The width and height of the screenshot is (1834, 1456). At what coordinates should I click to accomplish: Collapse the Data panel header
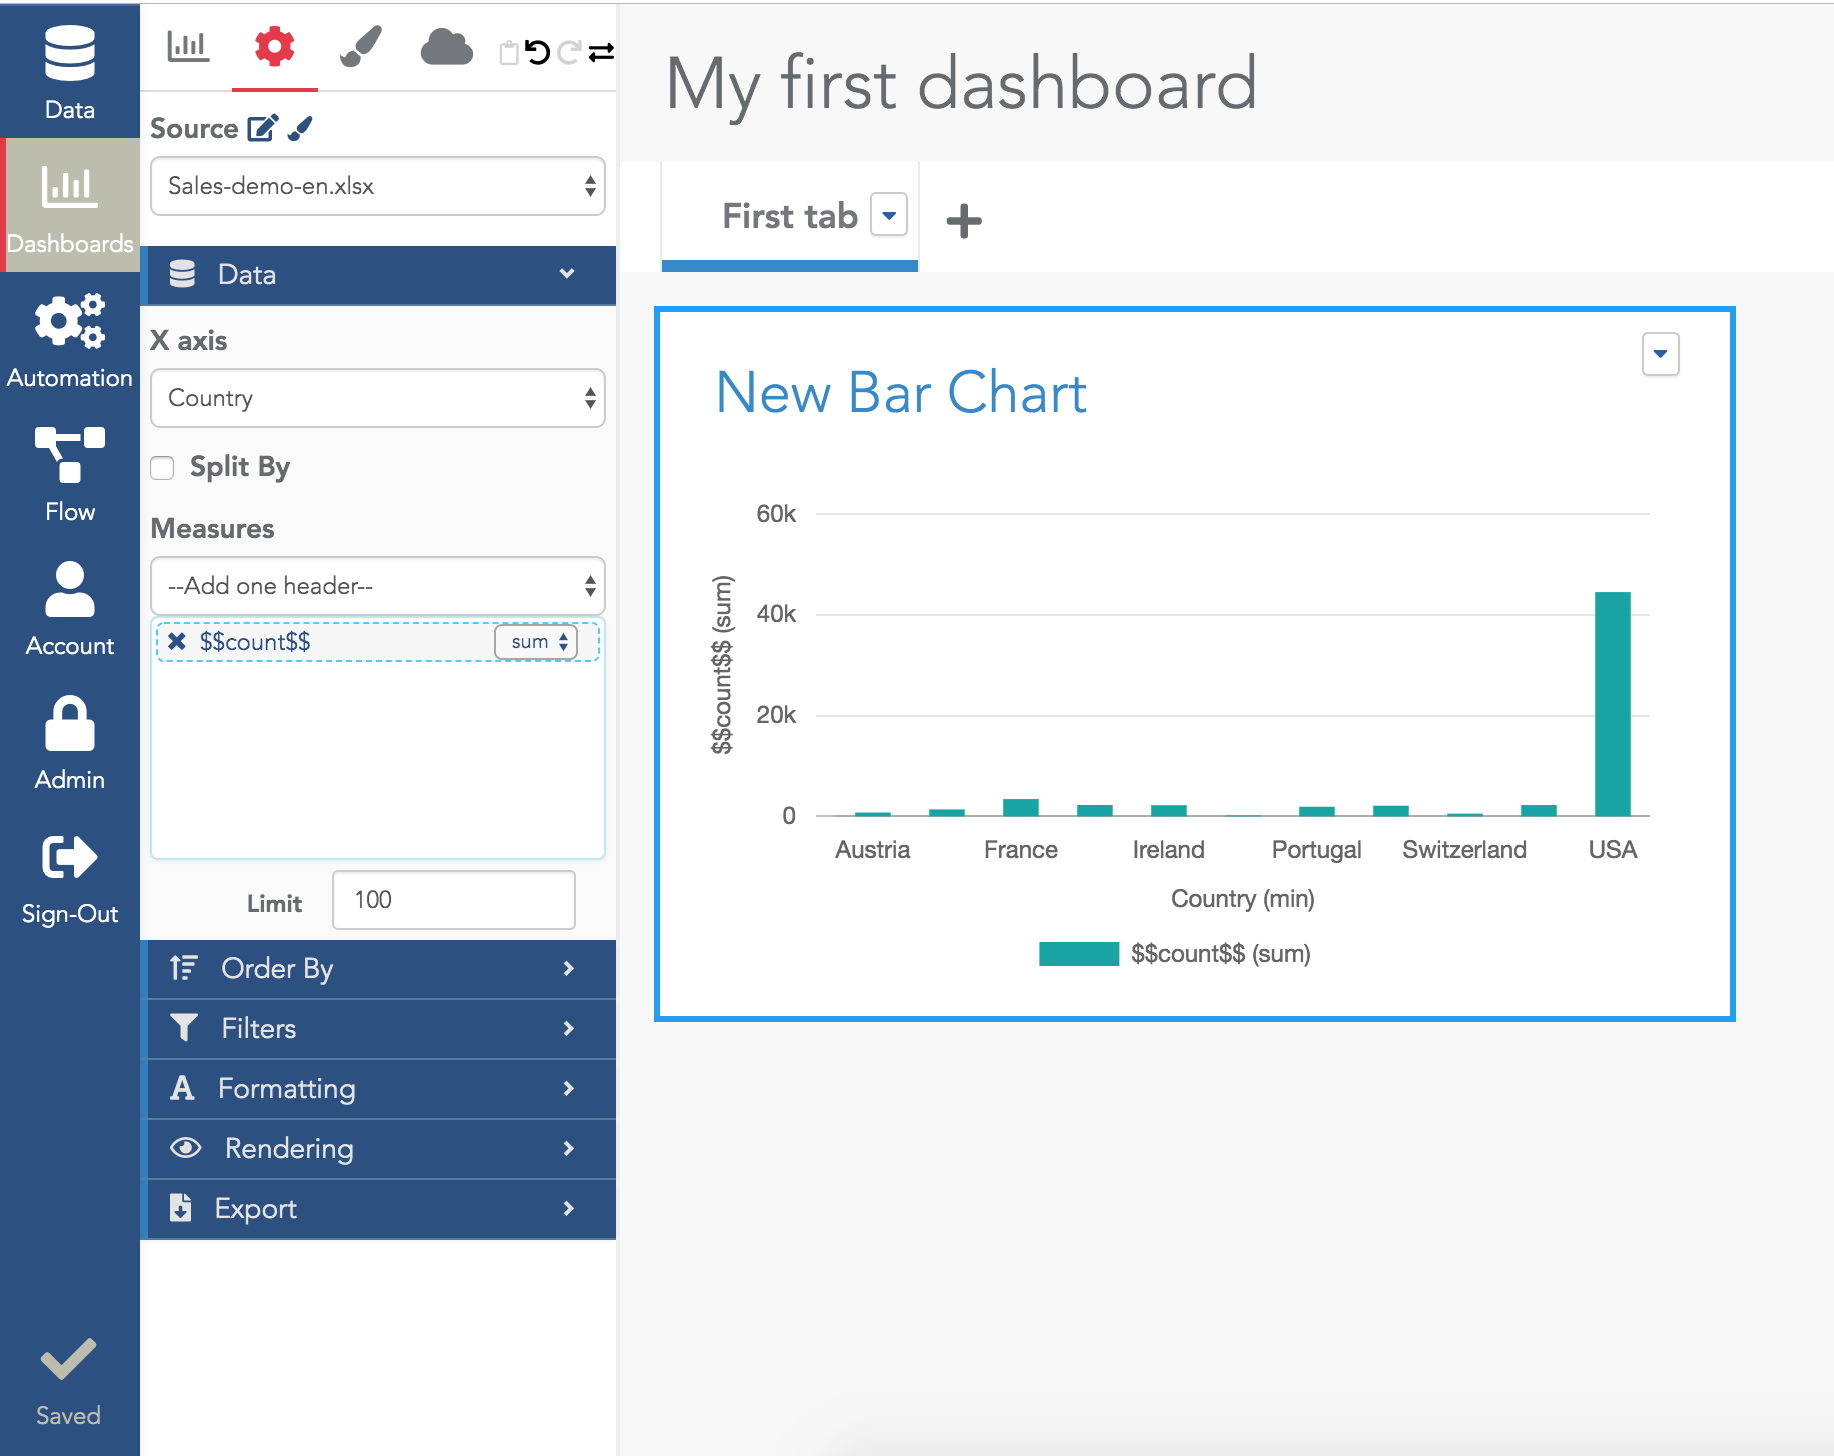(x=380, y=274)
